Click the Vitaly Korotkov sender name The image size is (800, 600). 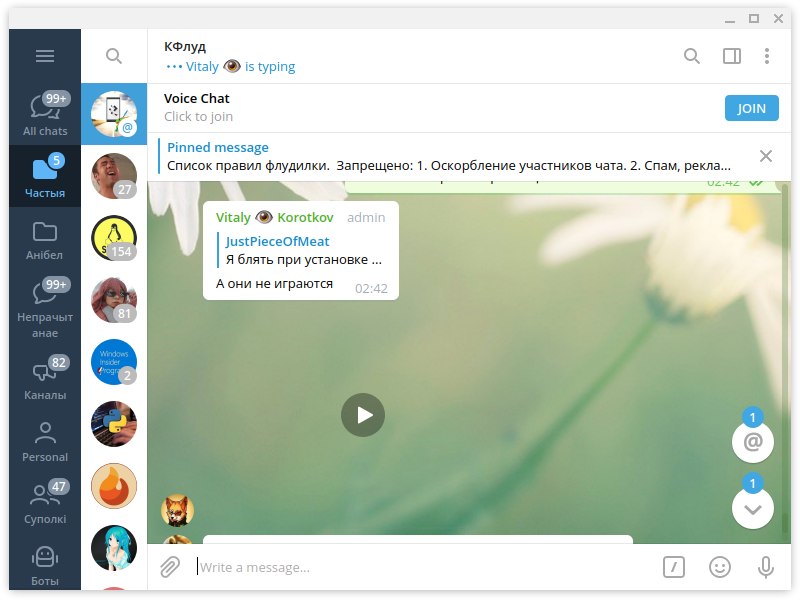[x=274, y=217]
